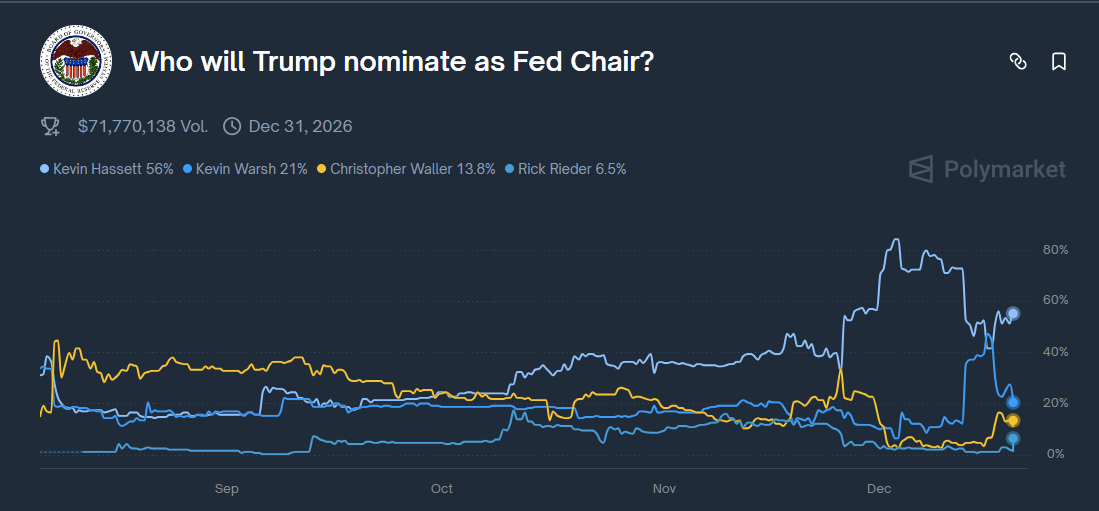Select the Kevin Hassett 56% legend entry
The image size is (1099, 511).
(107, 169)
